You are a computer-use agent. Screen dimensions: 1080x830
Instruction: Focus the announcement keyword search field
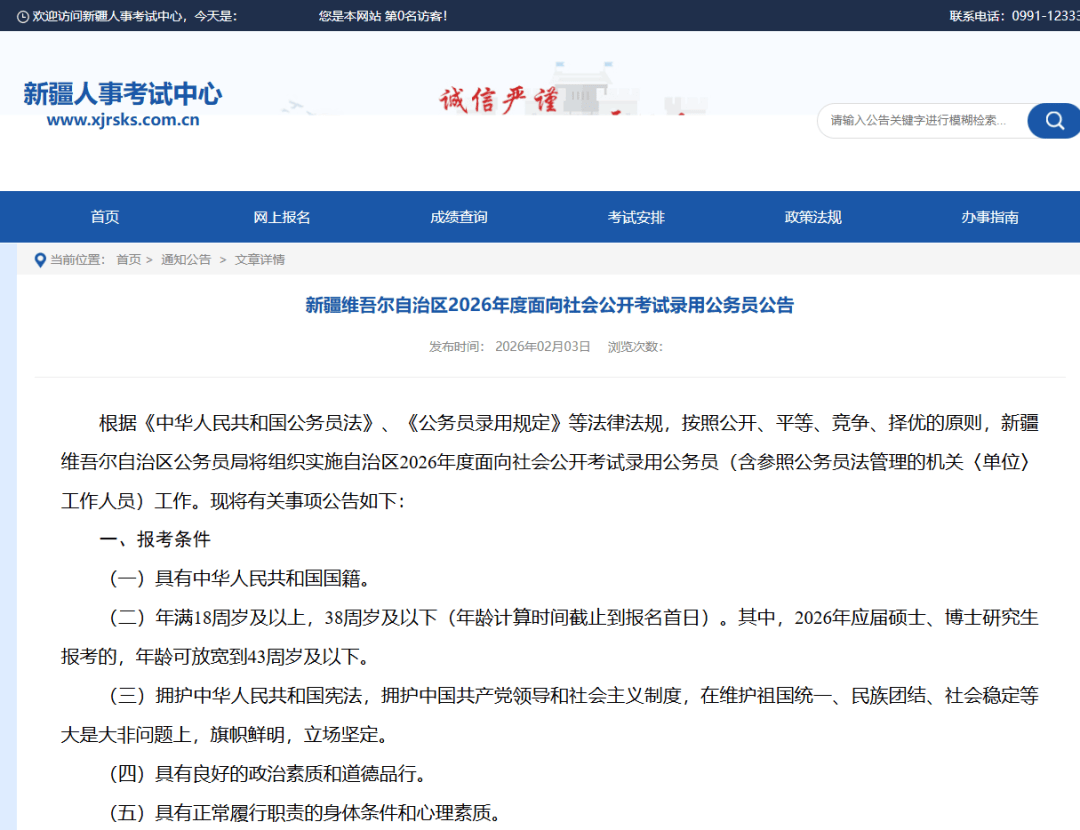(x=920, y=121)
